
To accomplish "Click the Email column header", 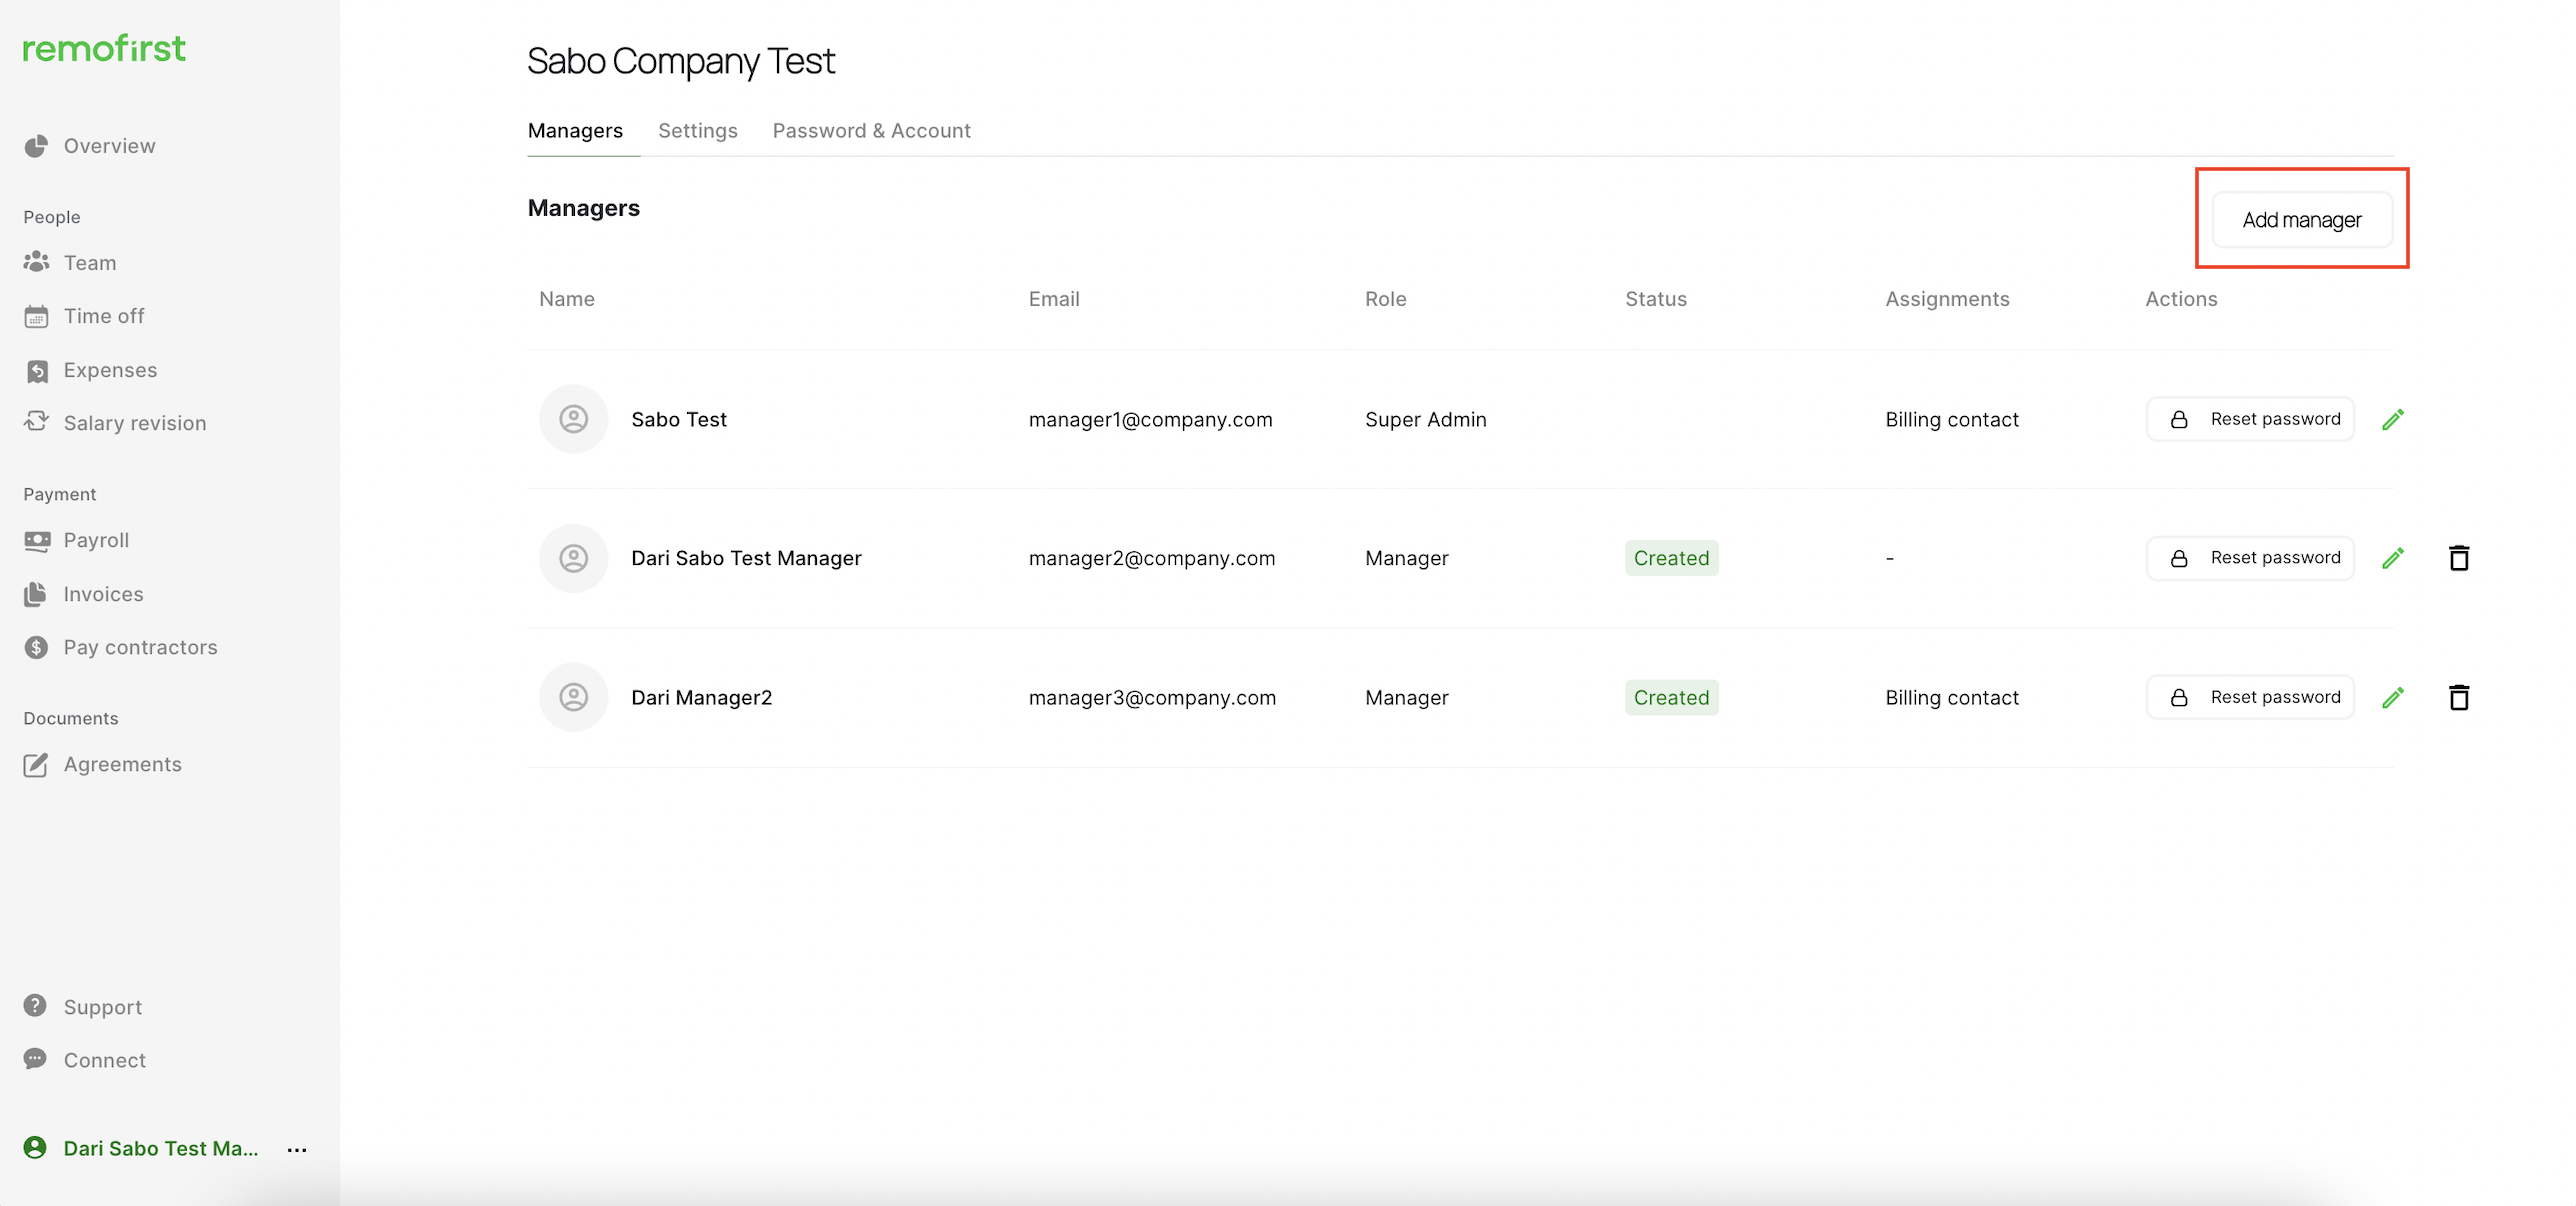I will [1054, 299].
